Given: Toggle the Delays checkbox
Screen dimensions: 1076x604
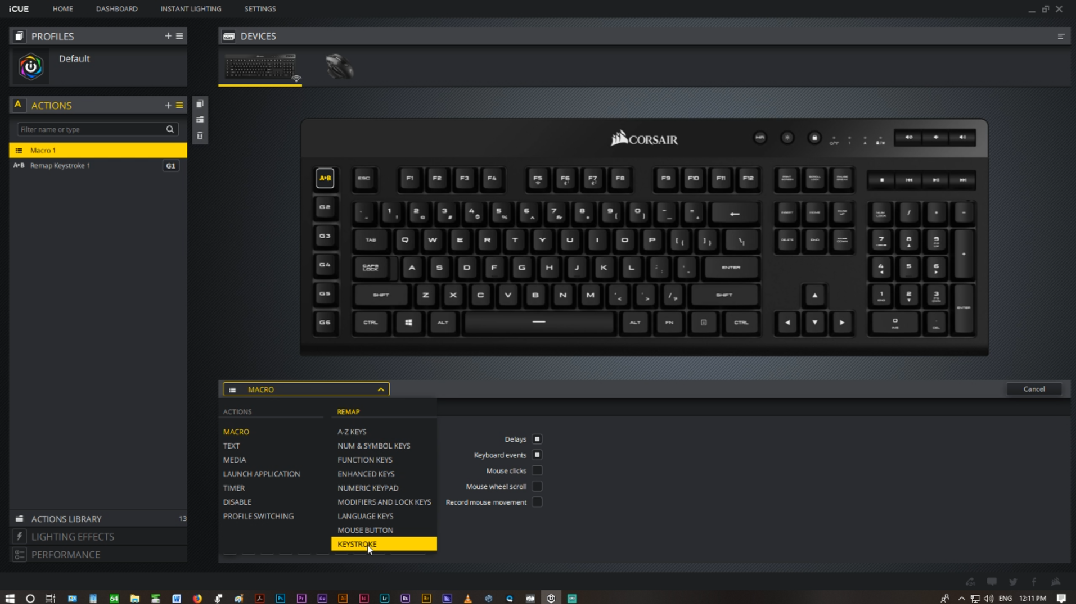Looking at the screenshot, I should coord(537,439).
